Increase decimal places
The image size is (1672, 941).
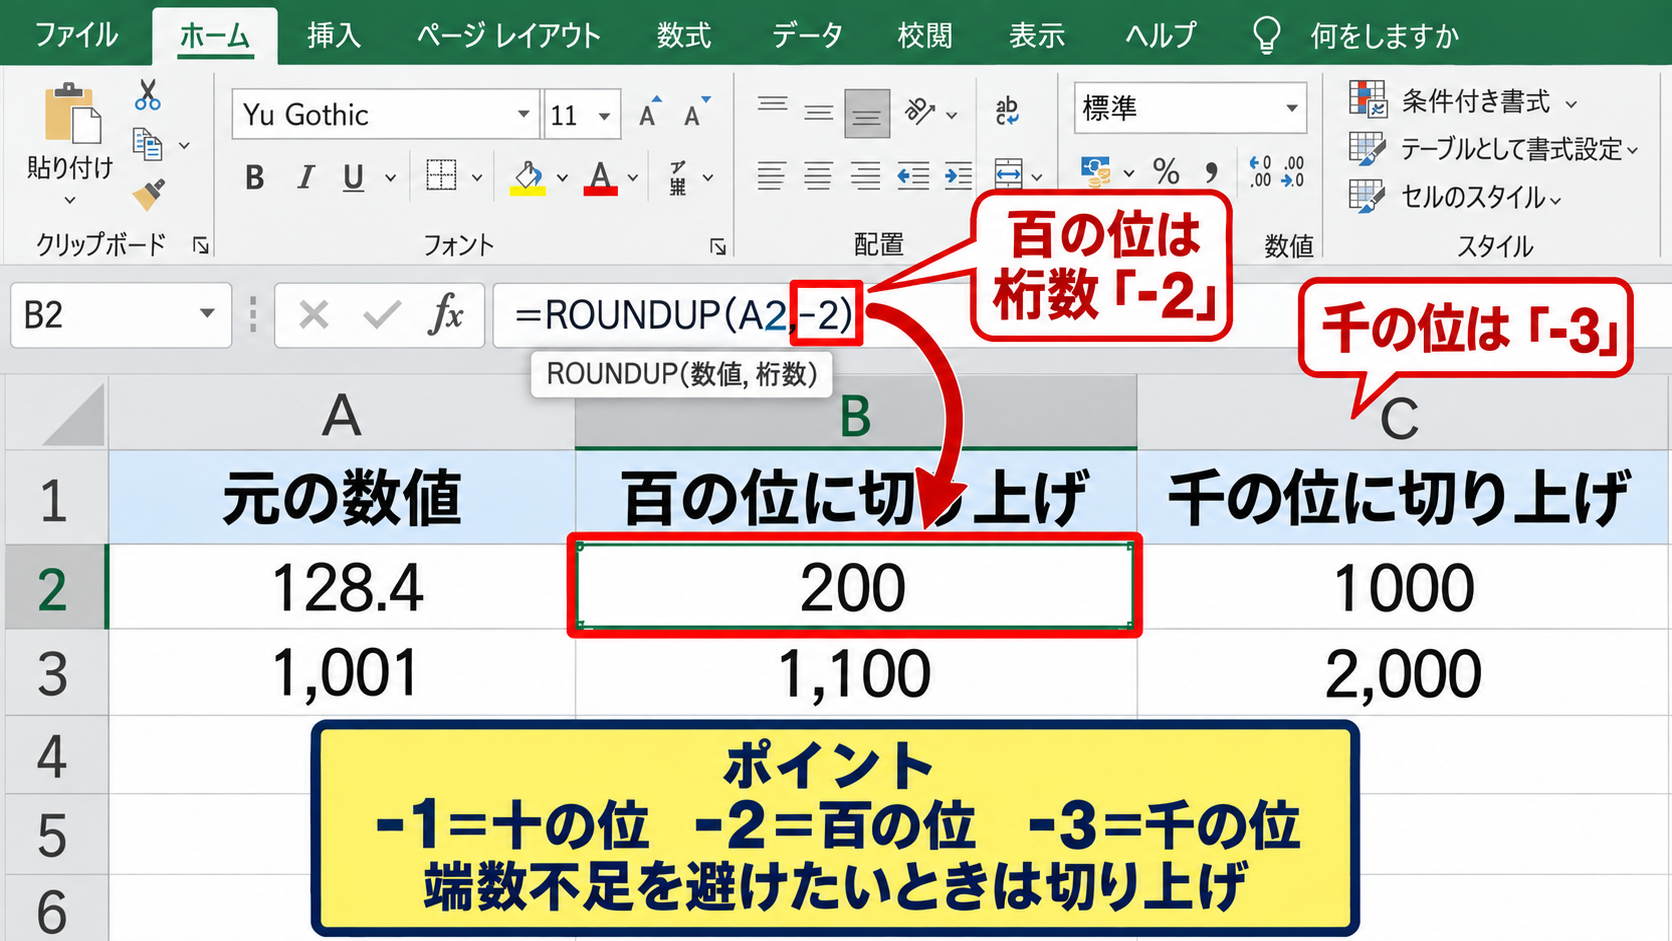1261,172
